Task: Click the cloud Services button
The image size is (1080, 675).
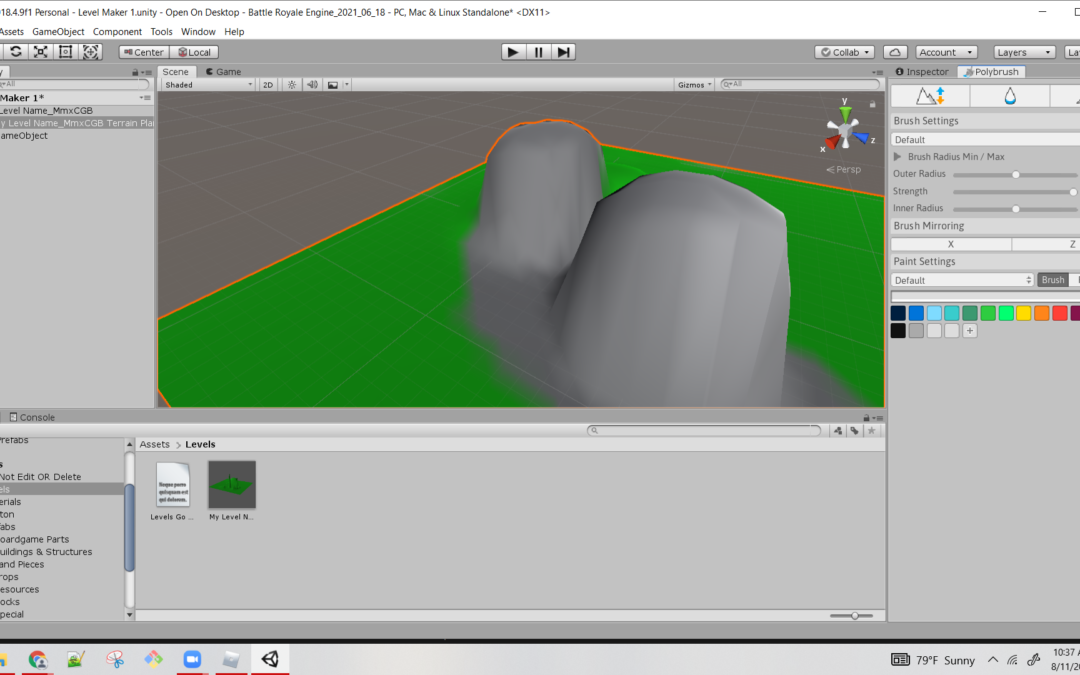Action: pyautogui.click(x=895, y=52)
